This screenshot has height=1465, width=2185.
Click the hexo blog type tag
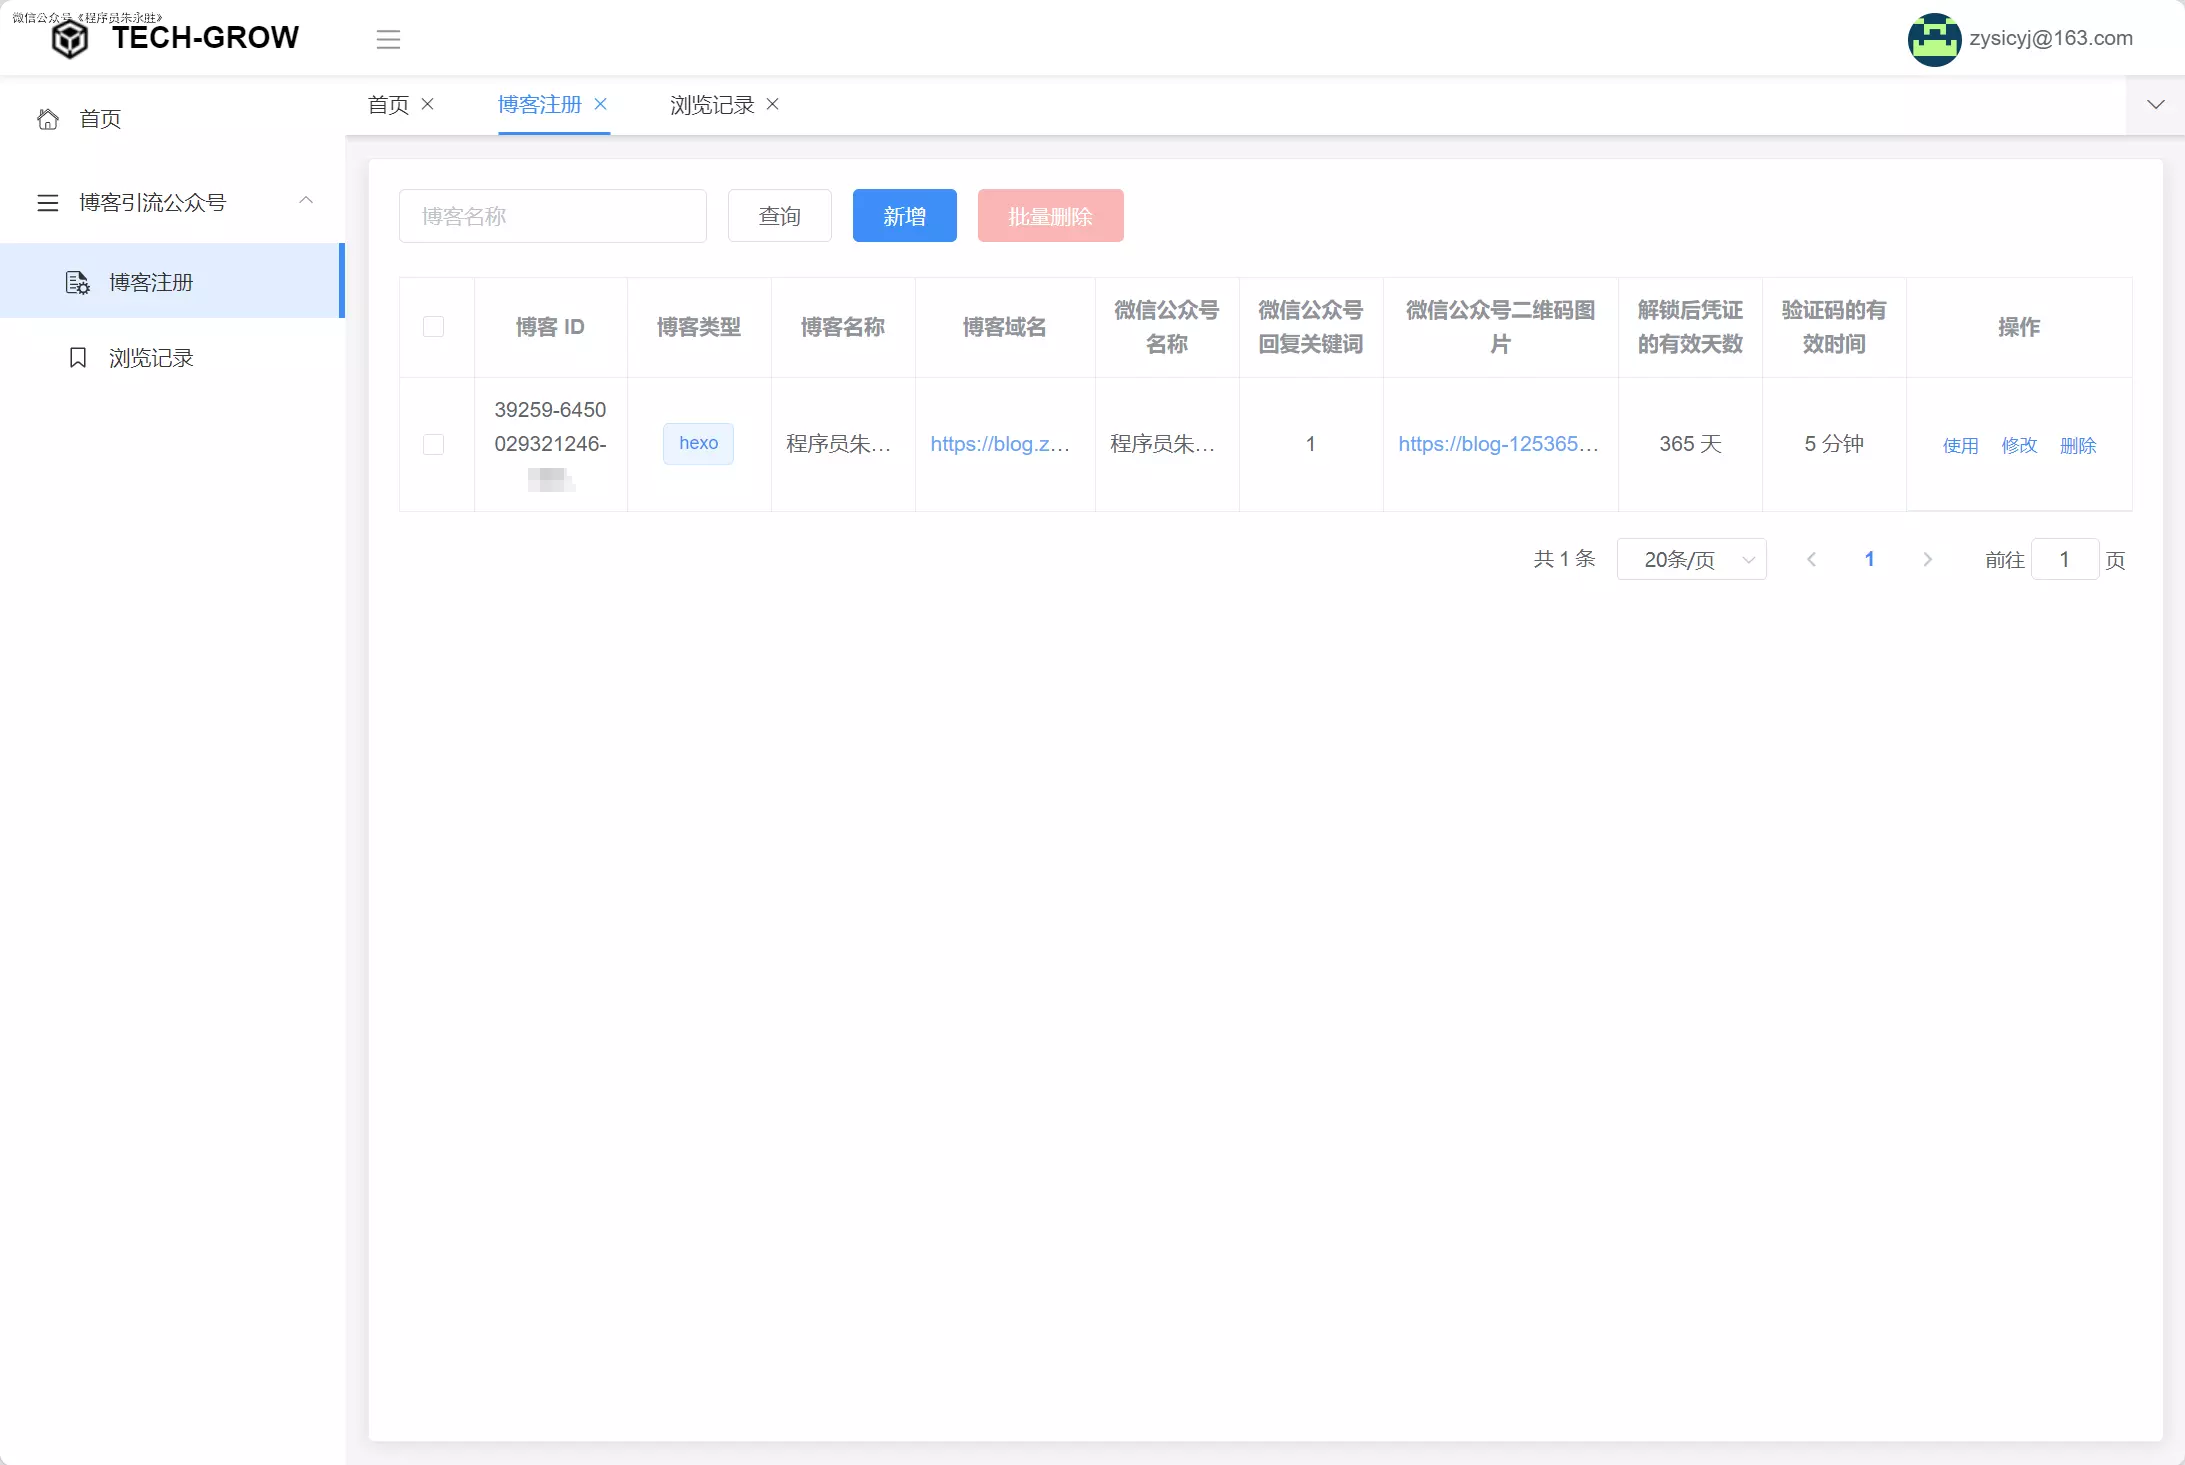tap(698, 444)
